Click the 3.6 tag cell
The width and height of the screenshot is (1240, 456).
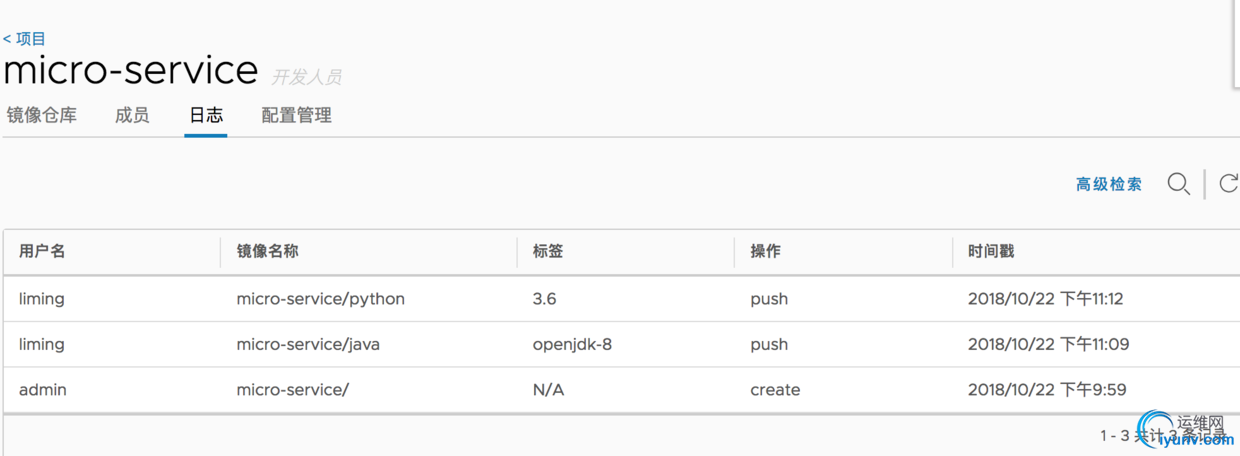(x=544, y=299)
